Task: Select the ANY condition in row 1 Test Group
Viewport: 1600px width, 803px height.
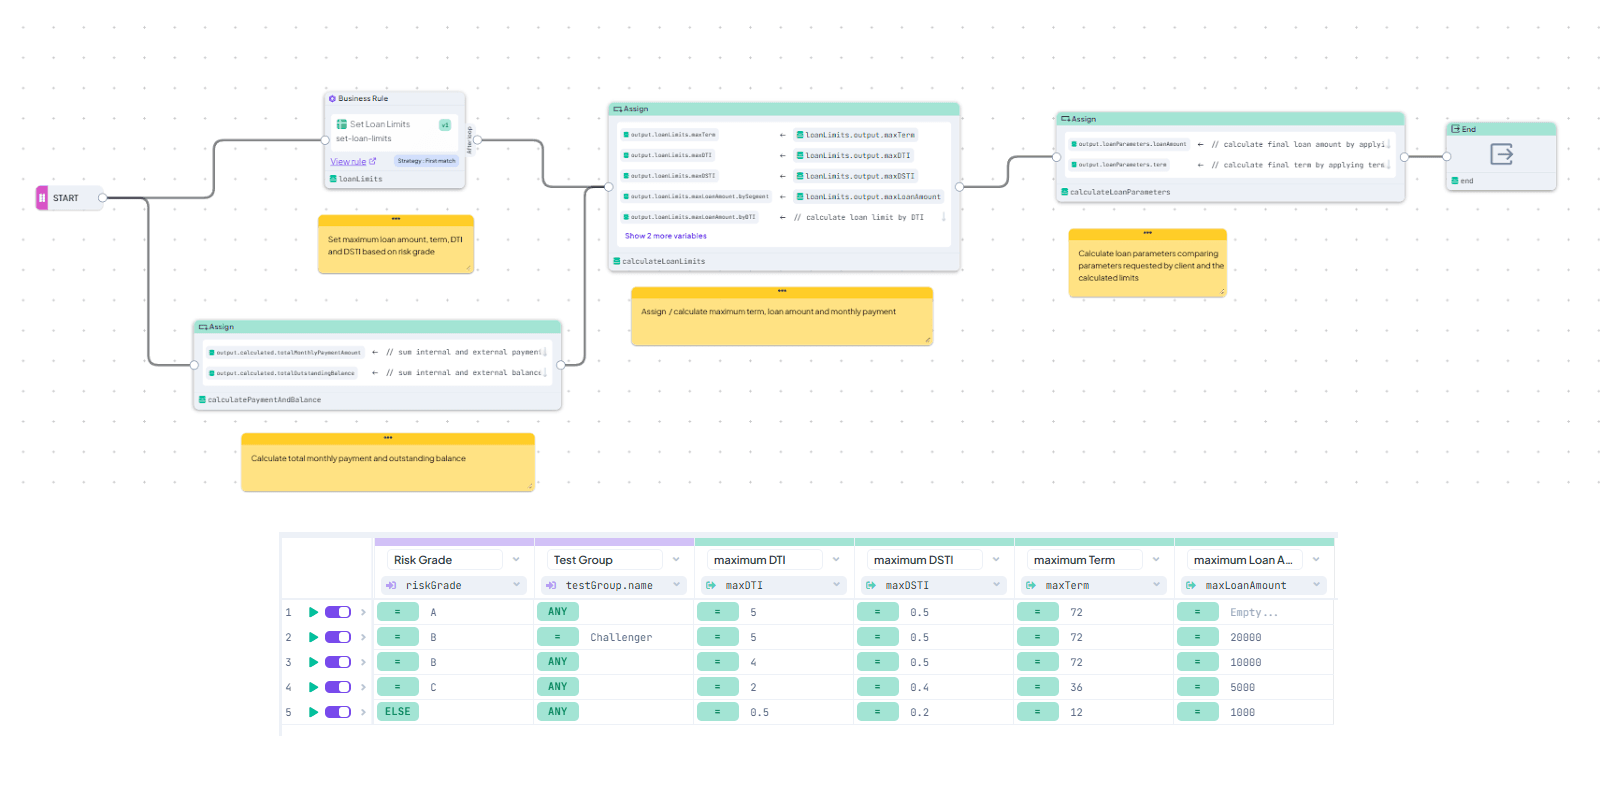Action: click(x=557, y=612)
